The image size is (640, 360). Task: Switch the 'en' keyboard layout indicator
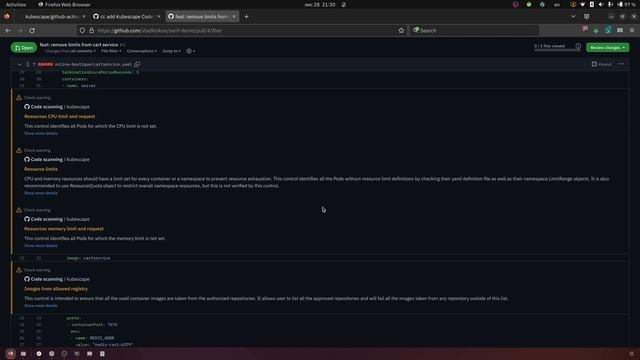(x=557, y=4)
